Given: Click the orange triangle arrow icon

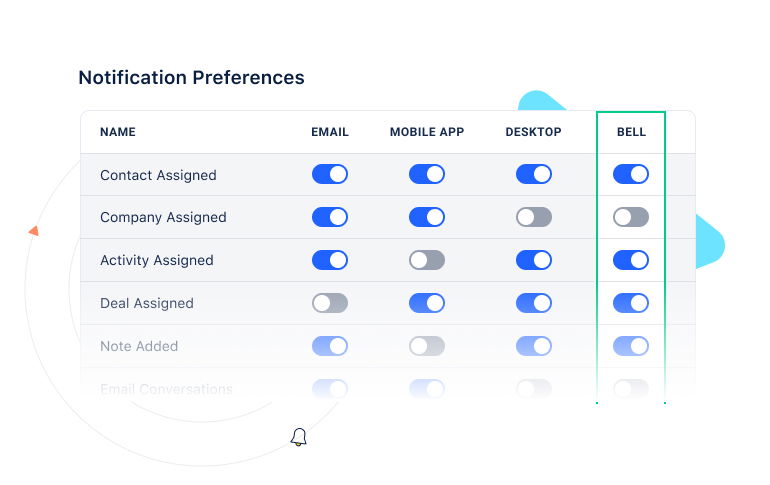Looking at the screenshot, I should pos(33,231).
